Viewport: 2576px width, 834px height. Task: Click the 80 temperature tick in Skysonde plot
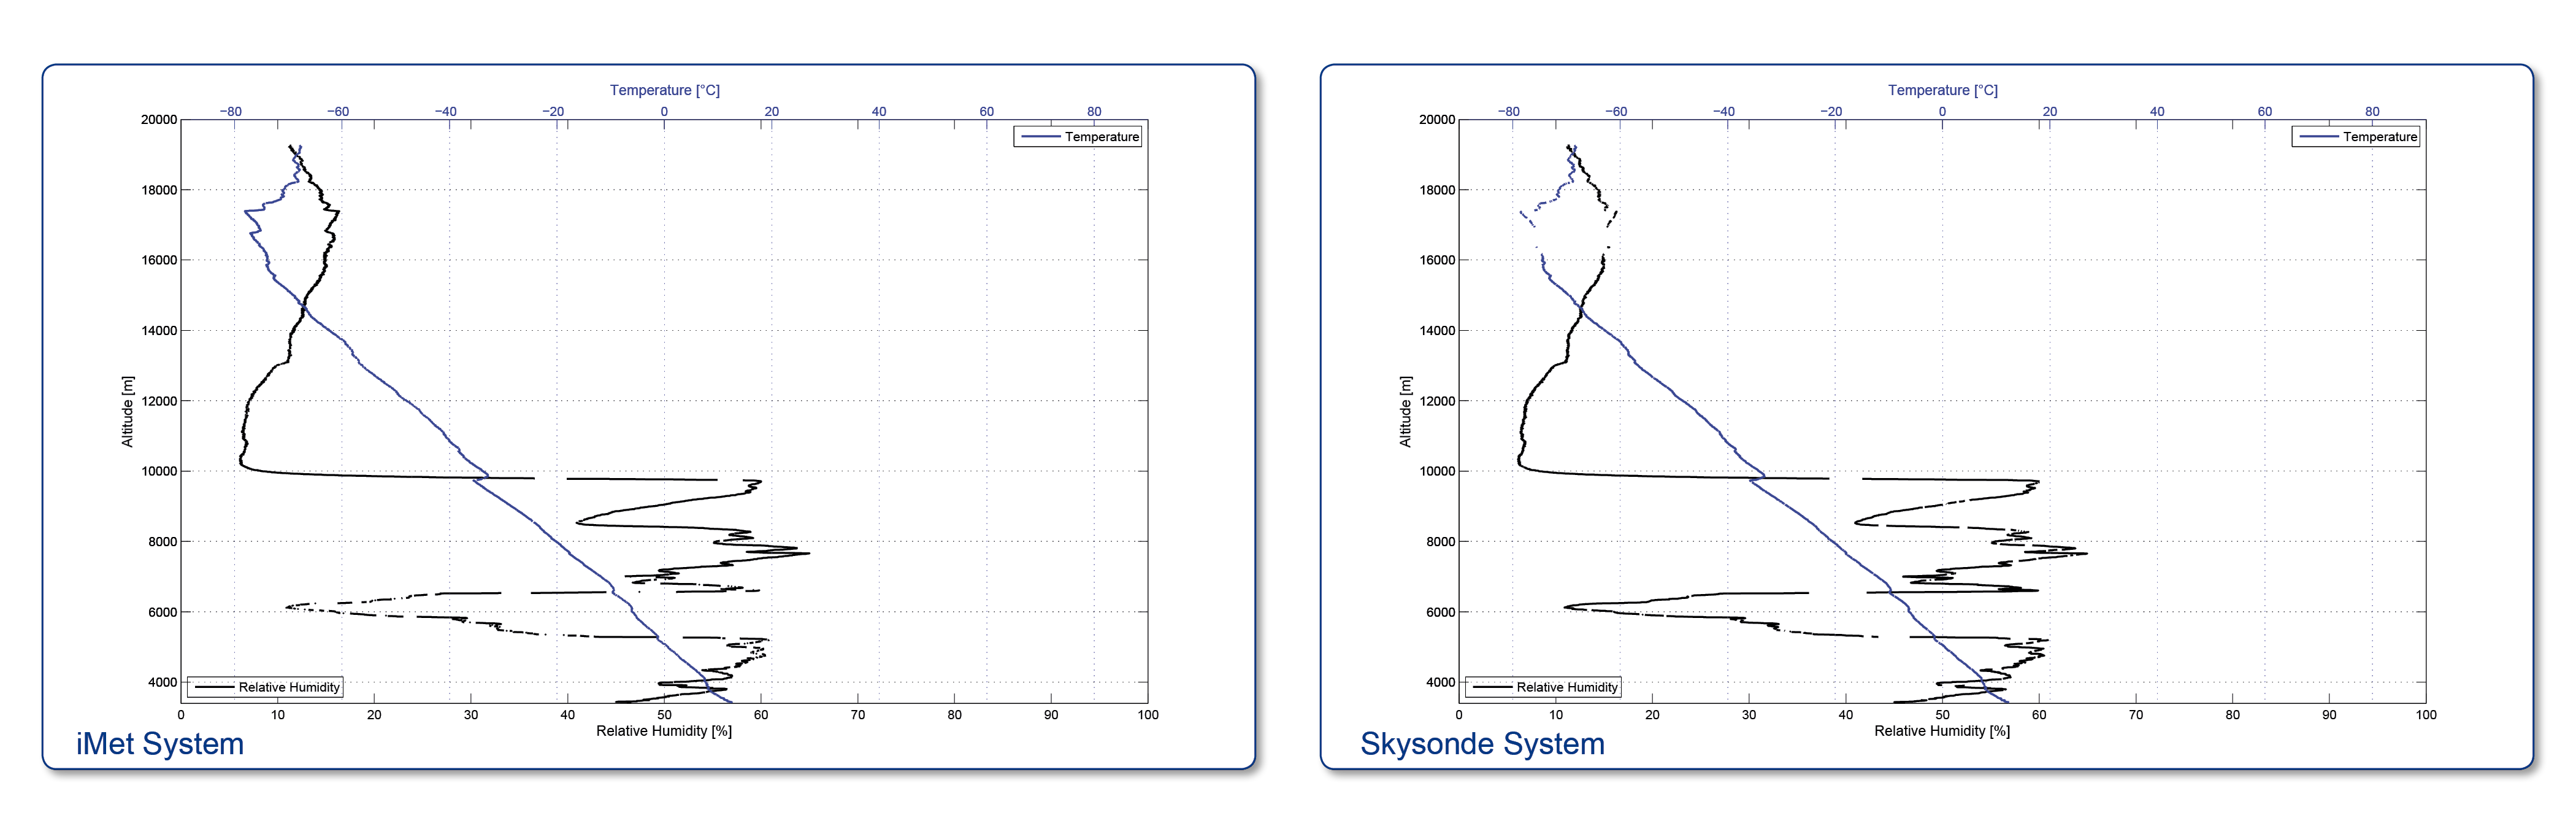point(2372,112)
